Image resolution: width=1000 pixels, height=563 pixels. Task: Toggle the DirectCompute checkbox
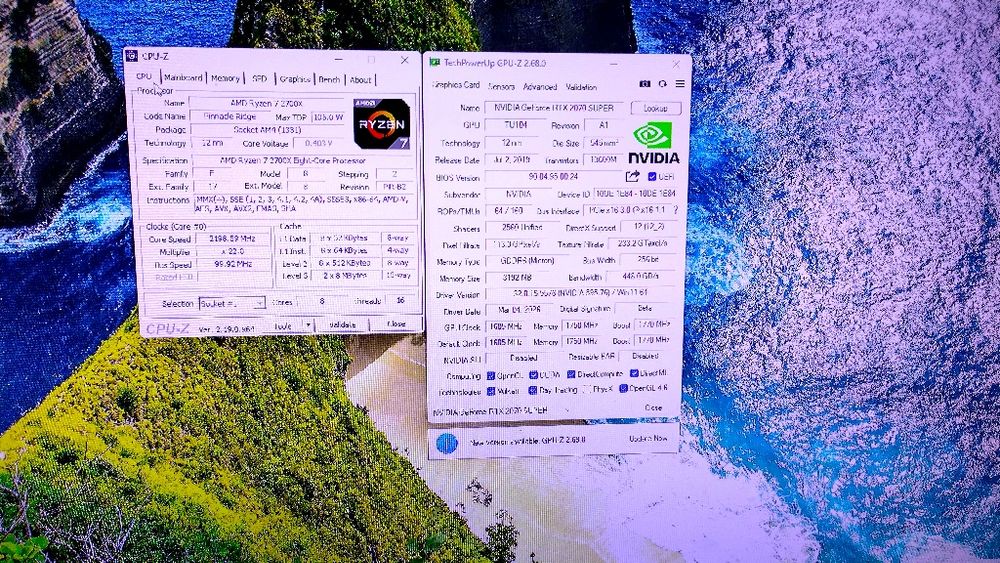(x=571, y=374)
